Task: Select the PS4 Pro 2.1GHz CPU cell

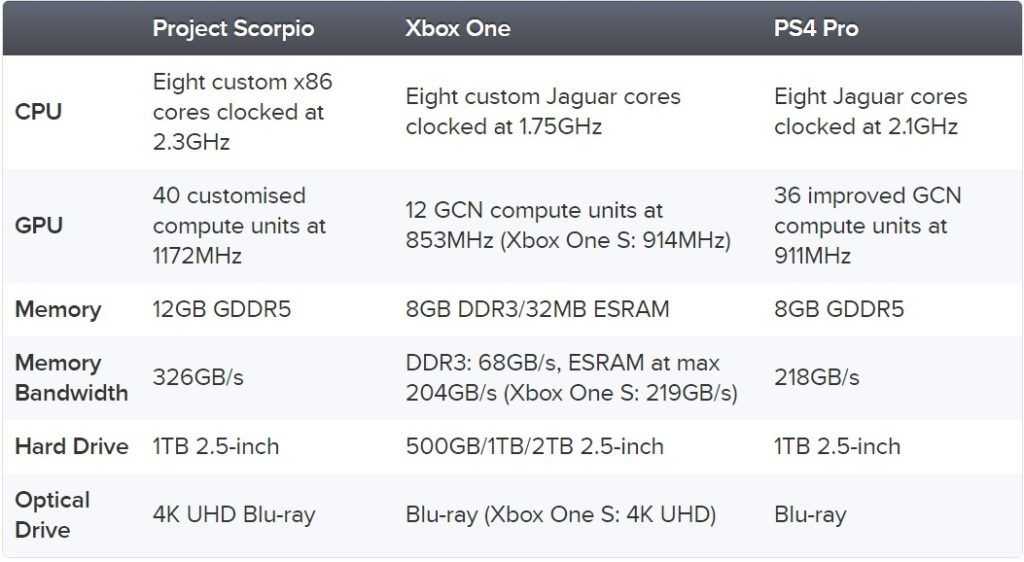Action: [870, 112]
